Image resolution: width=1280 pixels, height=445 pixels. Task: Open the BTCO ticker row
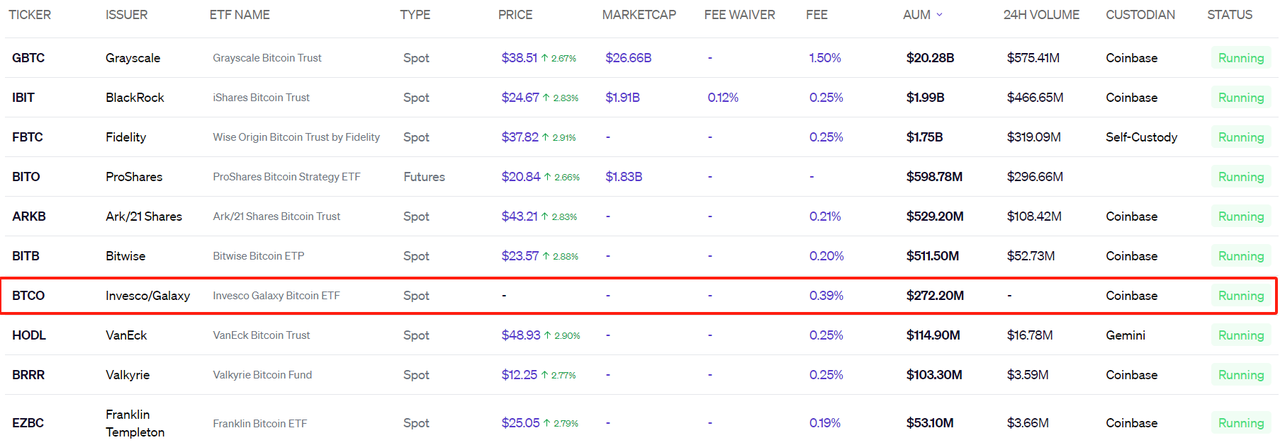28,296
